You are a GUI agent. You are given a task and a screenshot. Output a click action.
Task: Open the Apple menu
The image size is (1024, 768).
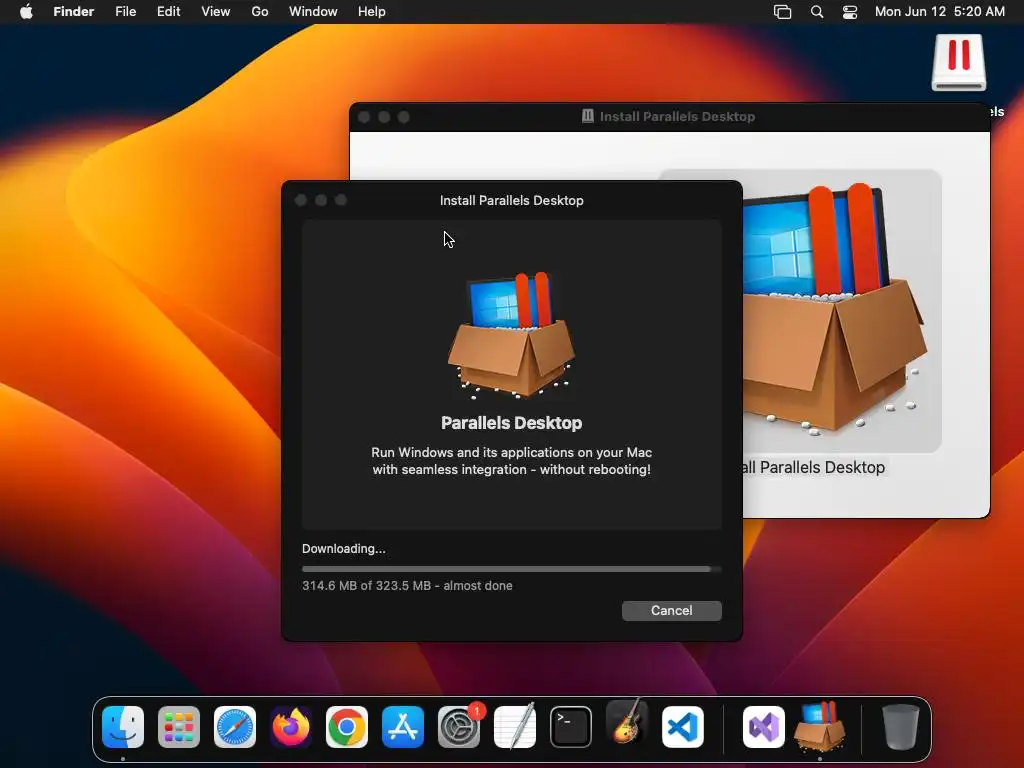click(x=26, y=12)
